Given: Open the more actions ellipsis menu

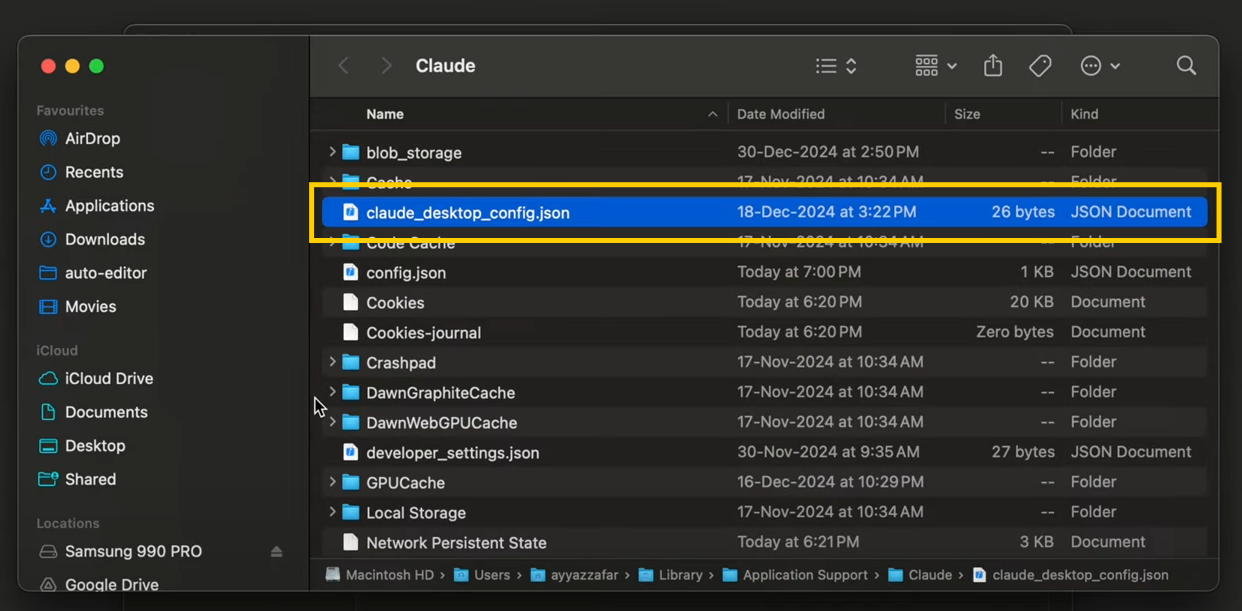Looking at the screenshot, I should (1100, 66).
